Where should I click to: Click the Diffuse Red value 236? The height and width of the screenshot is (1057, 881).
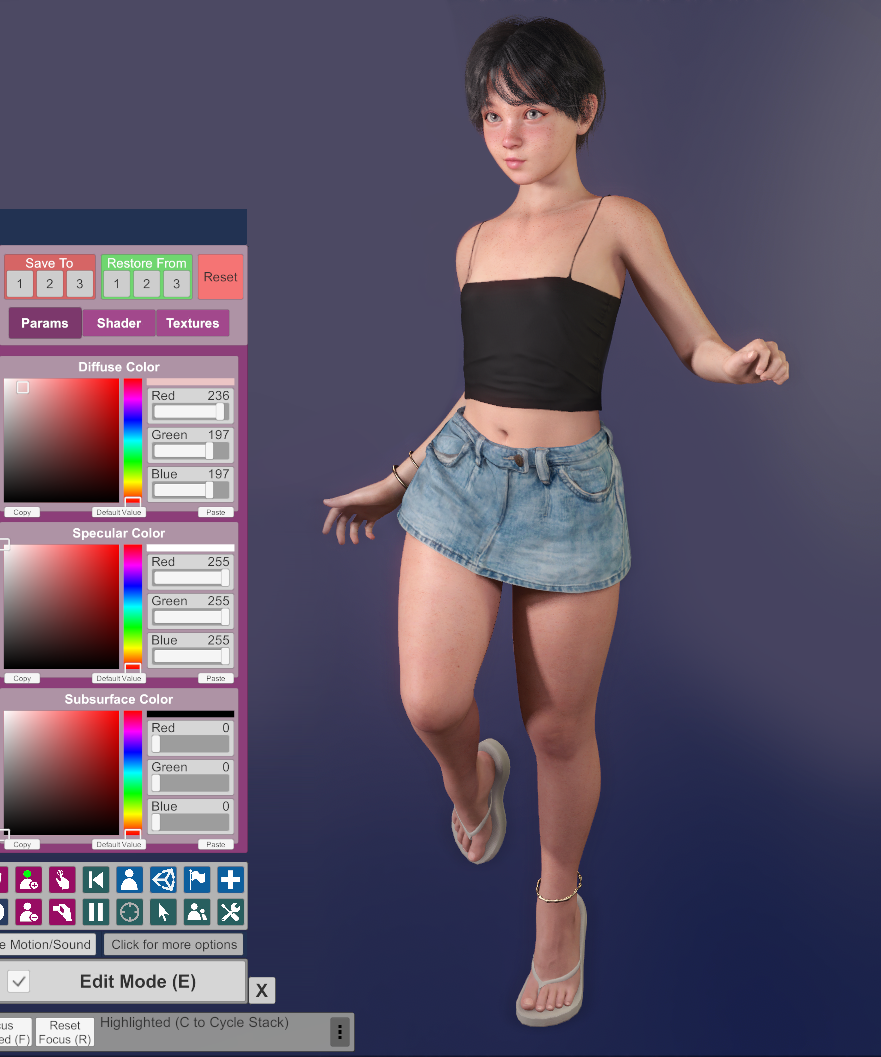pyautogui.click(x=218, y=396)
